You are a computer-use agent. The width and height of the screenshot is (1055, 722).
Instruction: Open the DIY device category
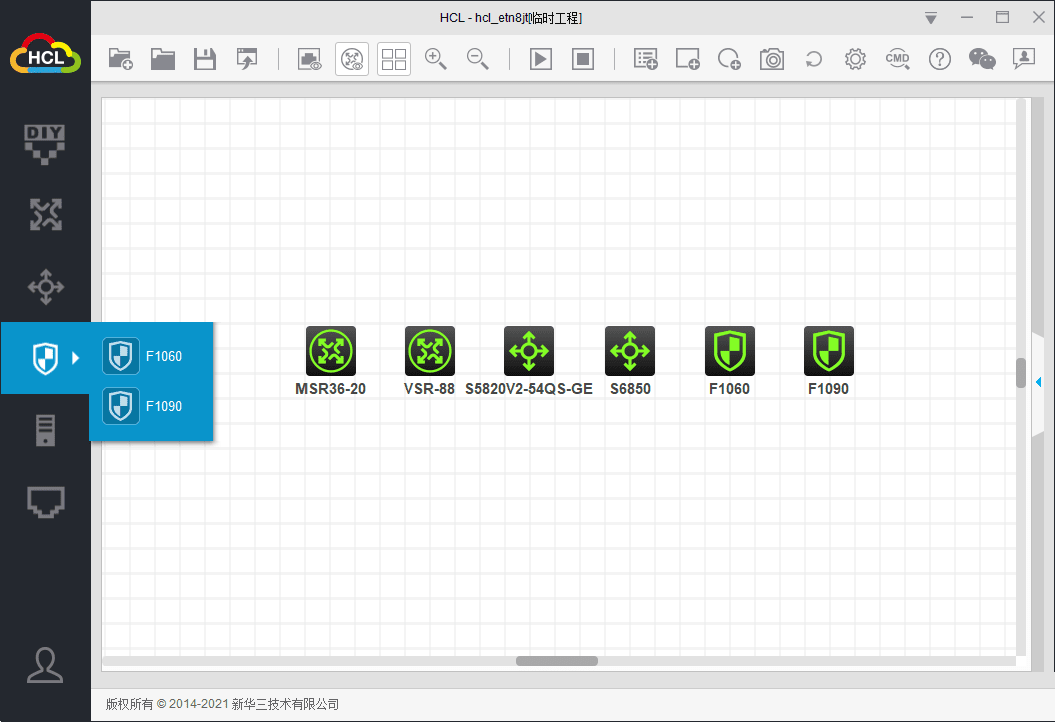[45, 144]
